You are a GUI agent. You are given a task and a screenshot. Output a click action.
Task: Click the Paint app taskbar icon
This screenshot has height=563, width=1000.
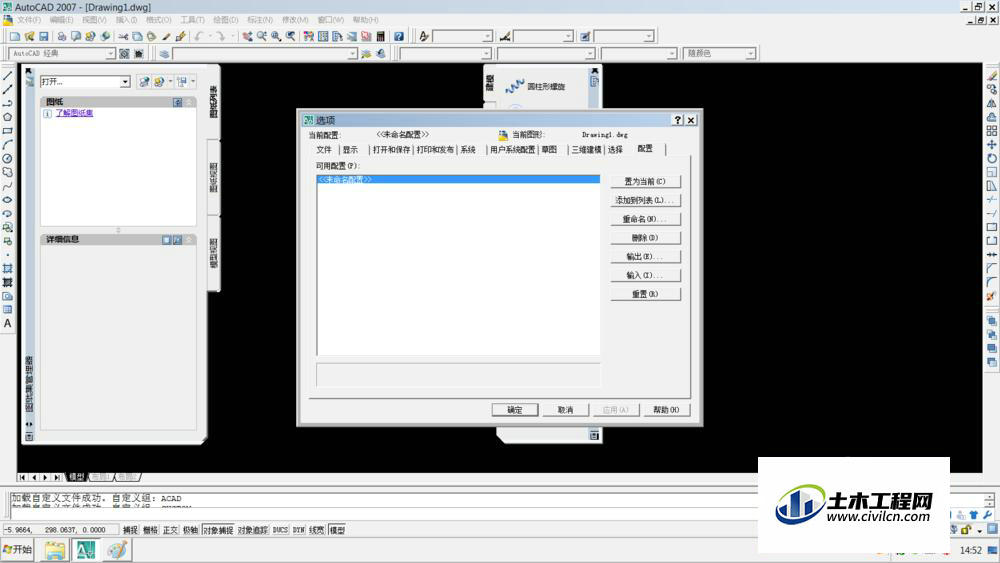click(x=117, y=550)
